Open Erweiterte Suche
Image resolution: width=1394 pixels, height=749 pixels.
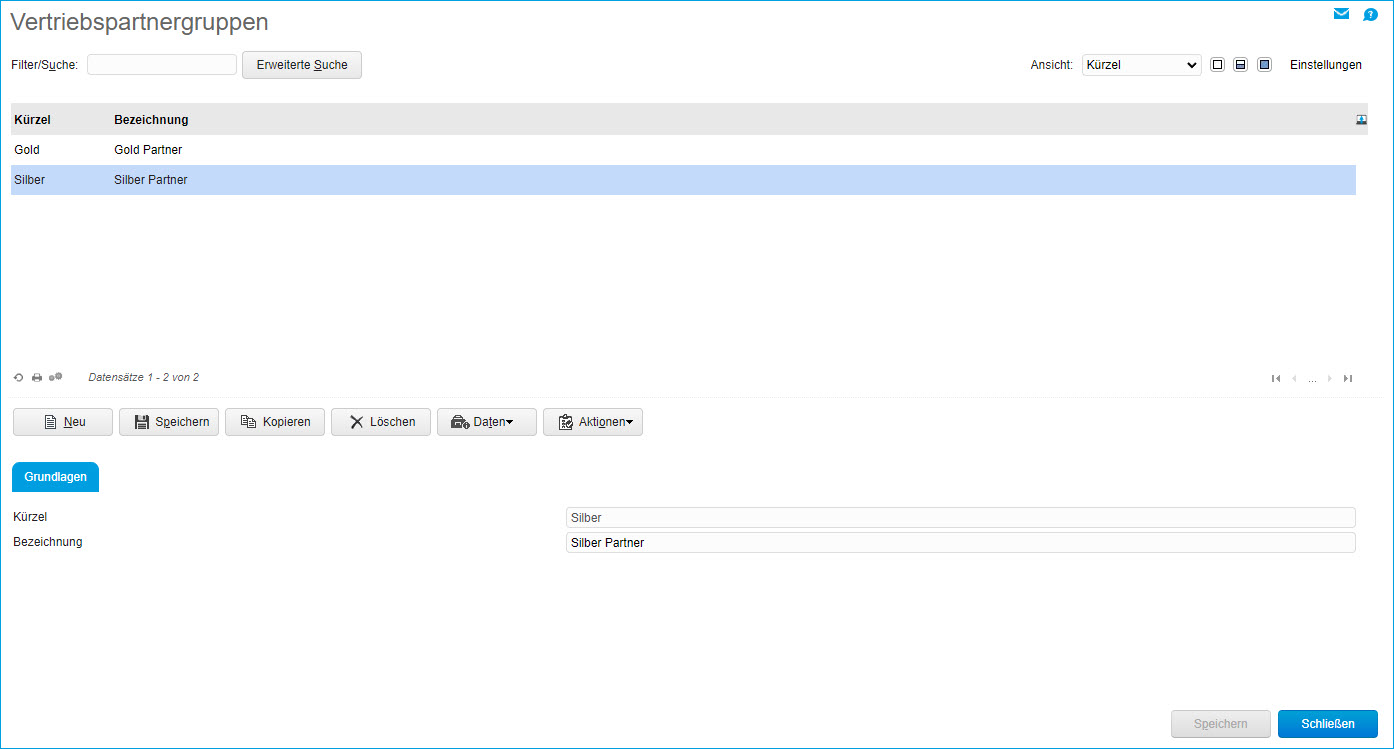point(302,65)
